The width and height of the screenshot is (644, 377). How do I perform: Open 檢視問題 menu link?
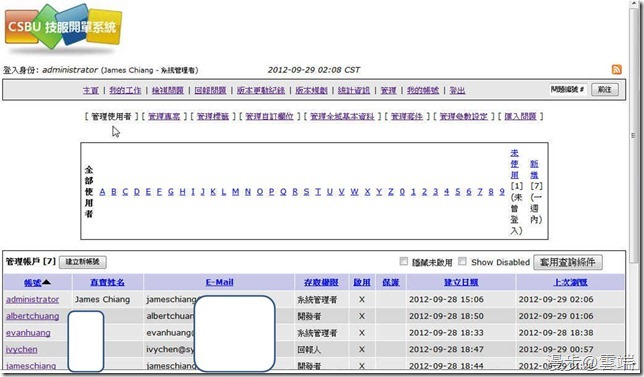[168, 90]
